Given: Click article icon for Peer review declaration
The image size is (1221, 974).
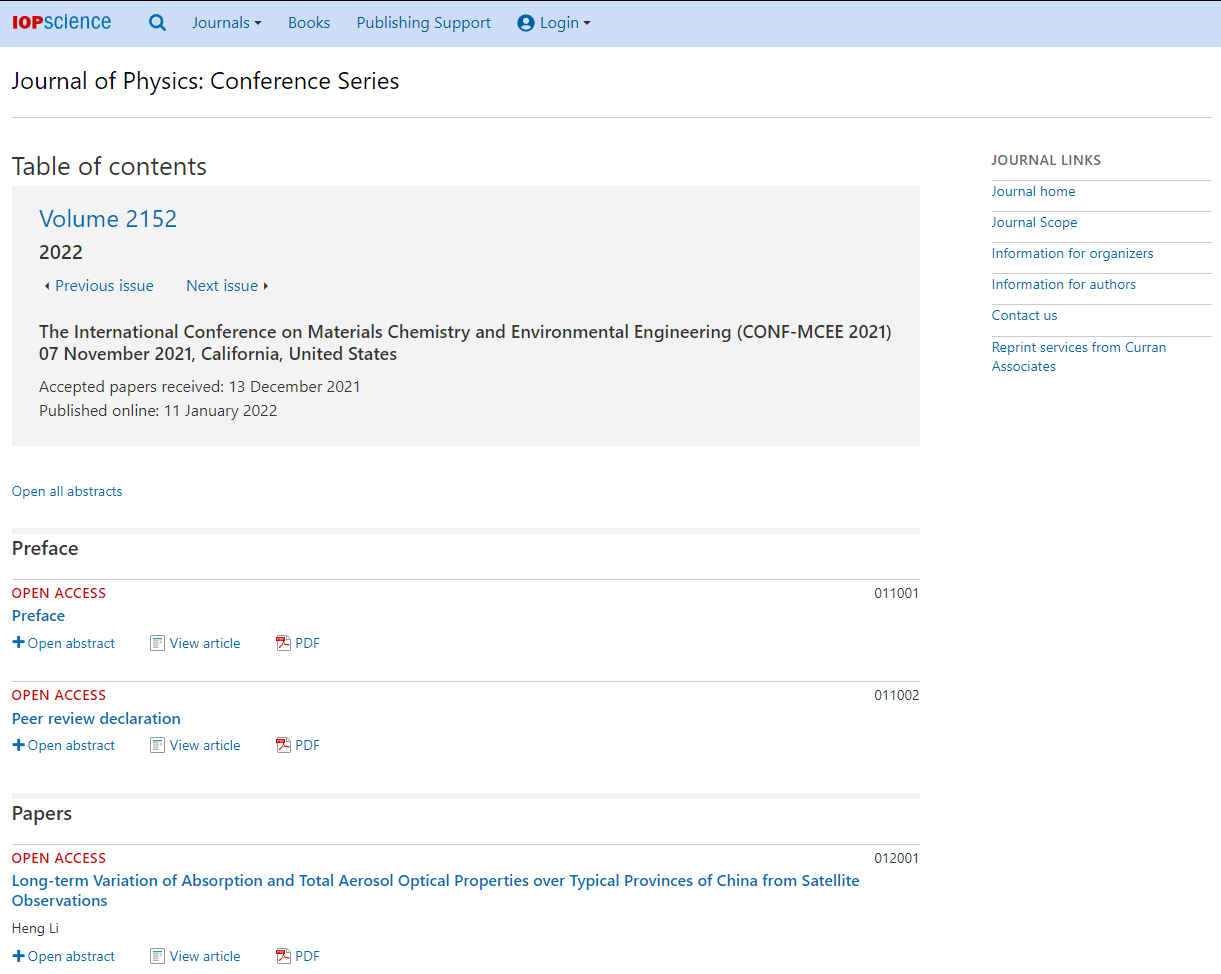Looking at the screenshot, I should (x=157, y=745).
